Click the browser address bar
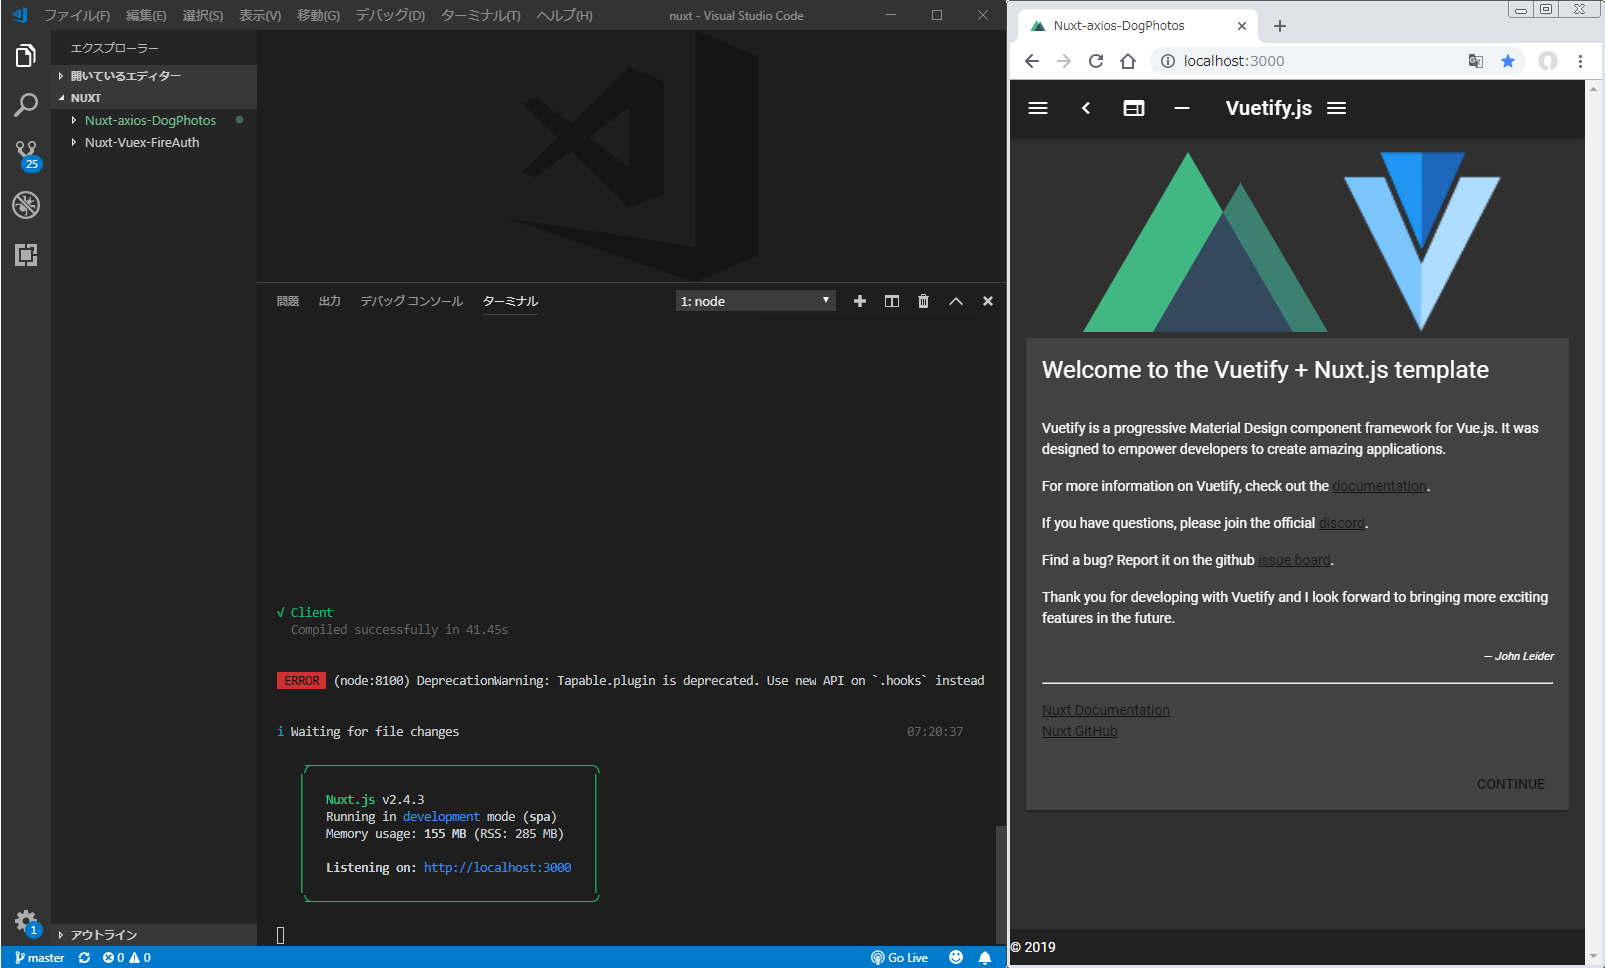The height and width of the screenshot is (968, 1605). [1310, 61]
